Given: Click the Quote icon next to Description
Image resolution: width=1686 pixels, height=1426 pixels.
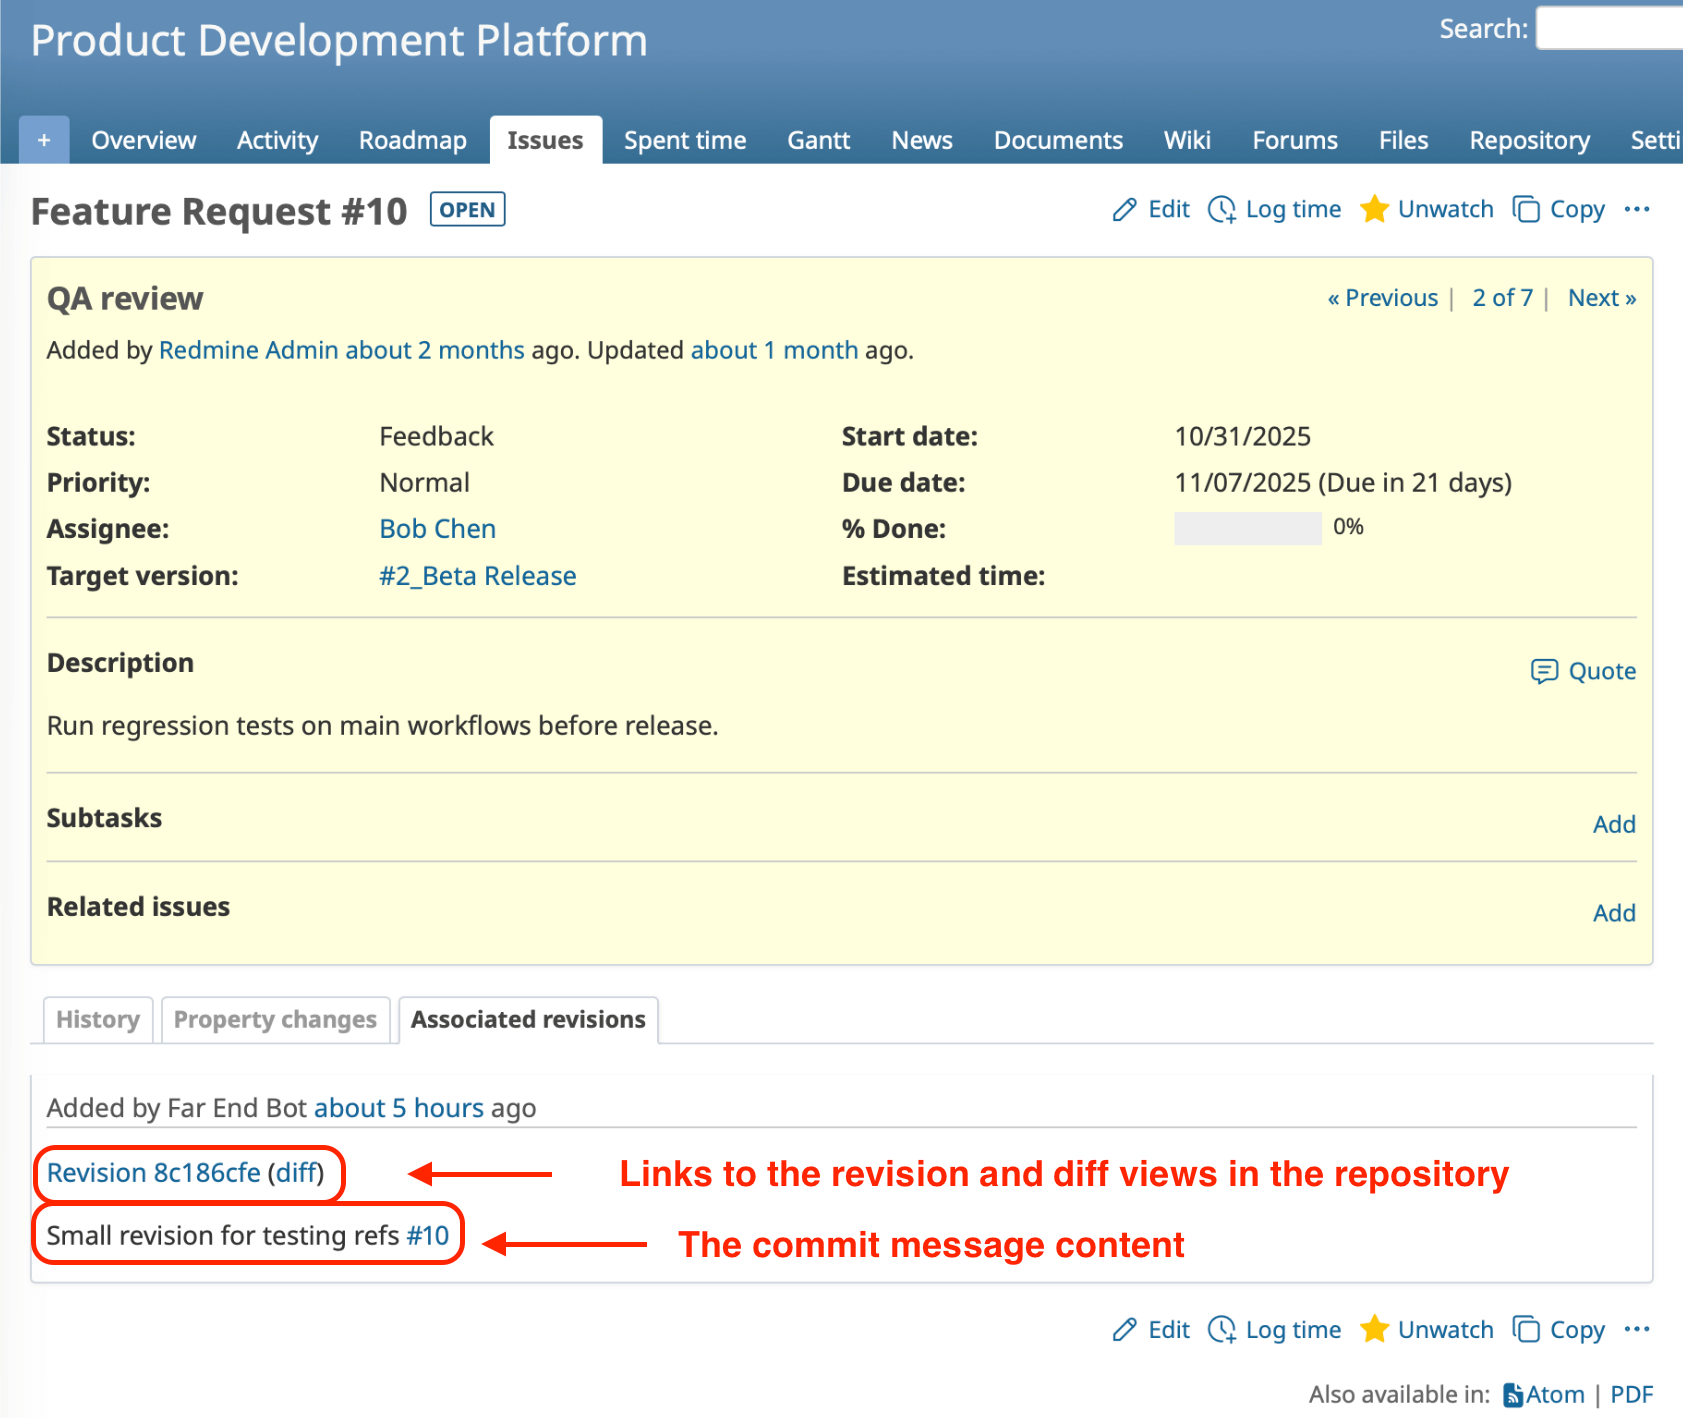Looking at the screenshot, I should click(x=1546, y=671).
